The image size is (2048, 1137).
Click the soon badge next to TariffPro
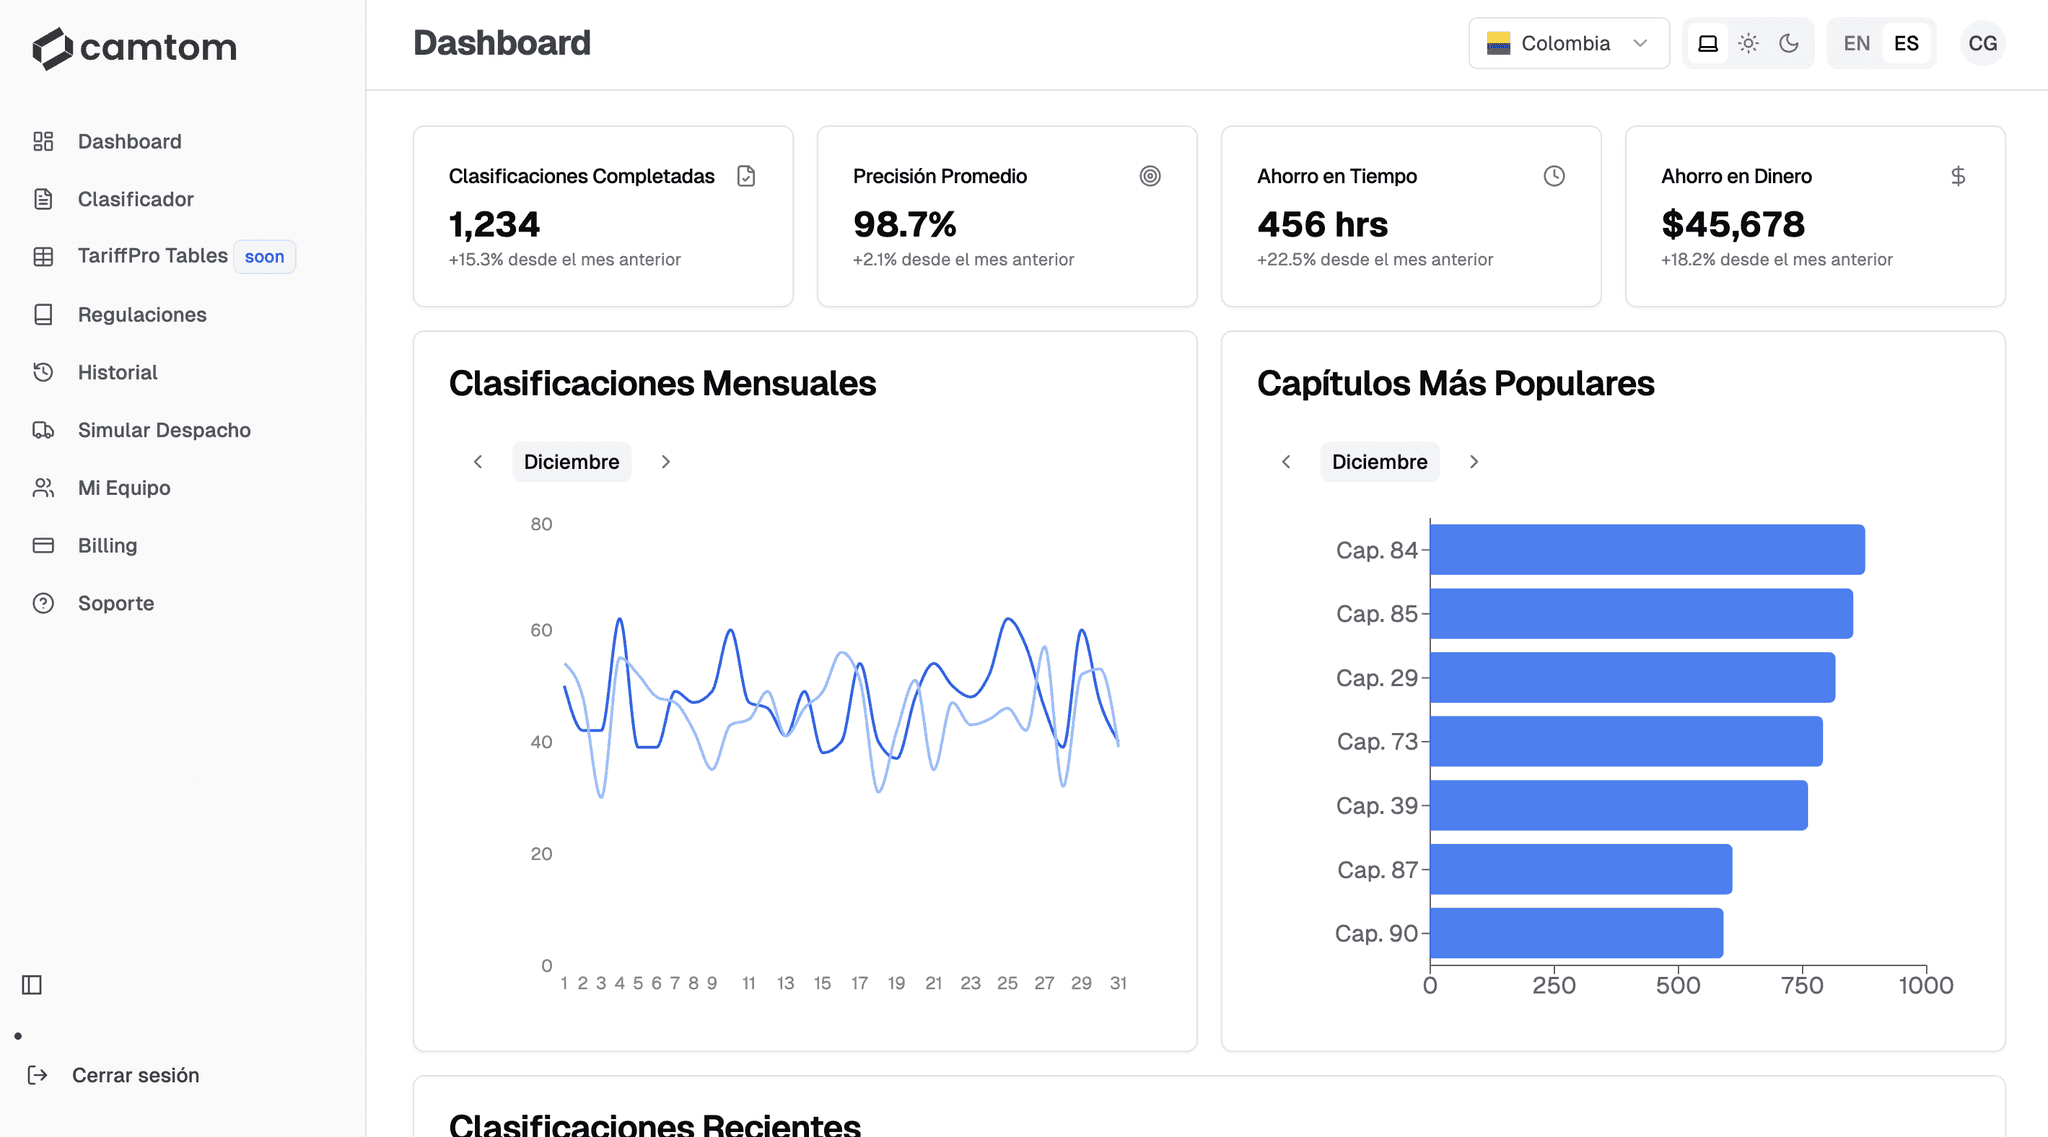(x=265, y=257)
